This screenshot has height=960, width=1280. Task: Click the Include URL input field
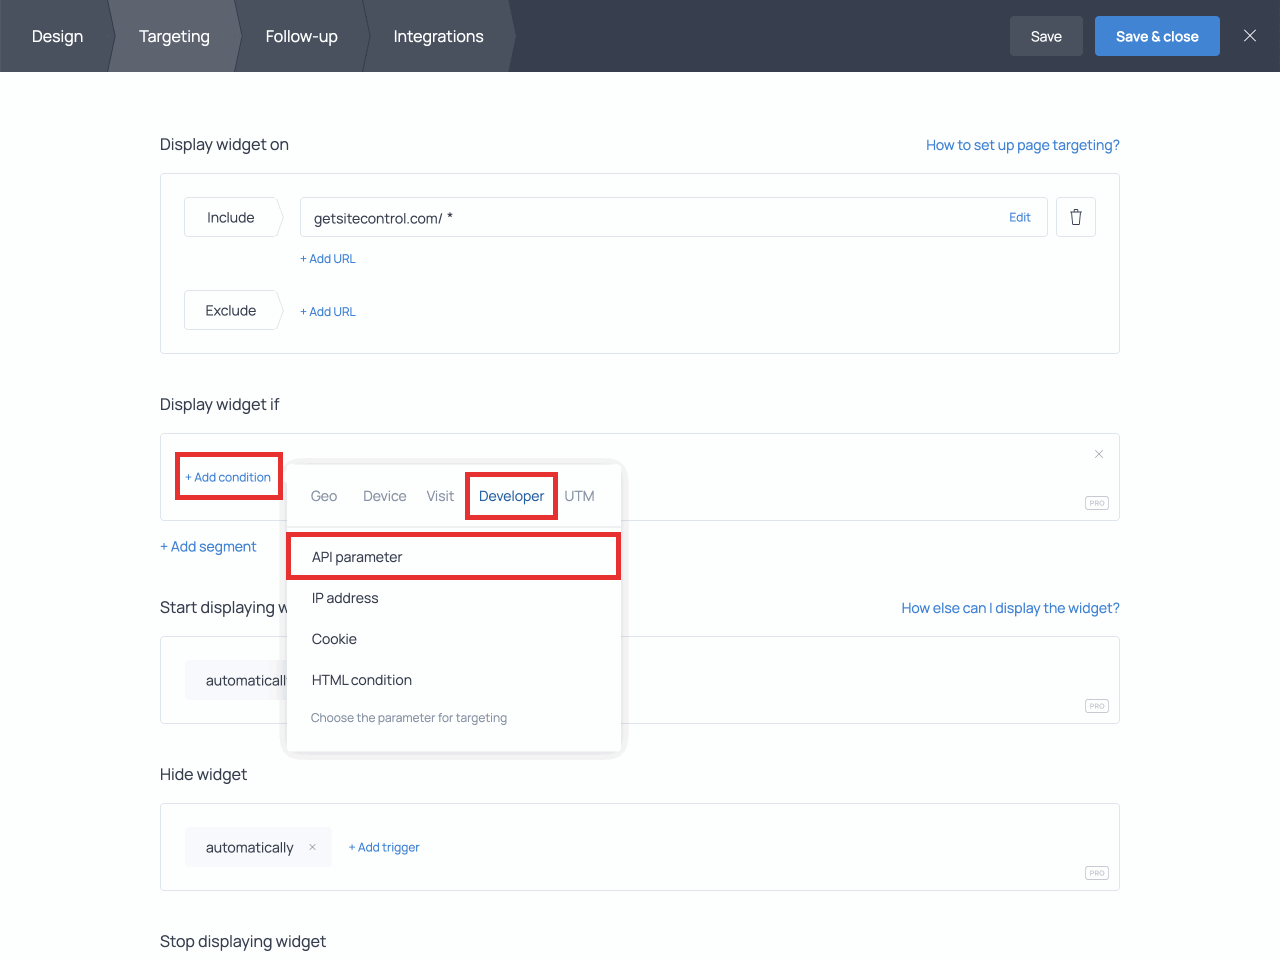650,217
